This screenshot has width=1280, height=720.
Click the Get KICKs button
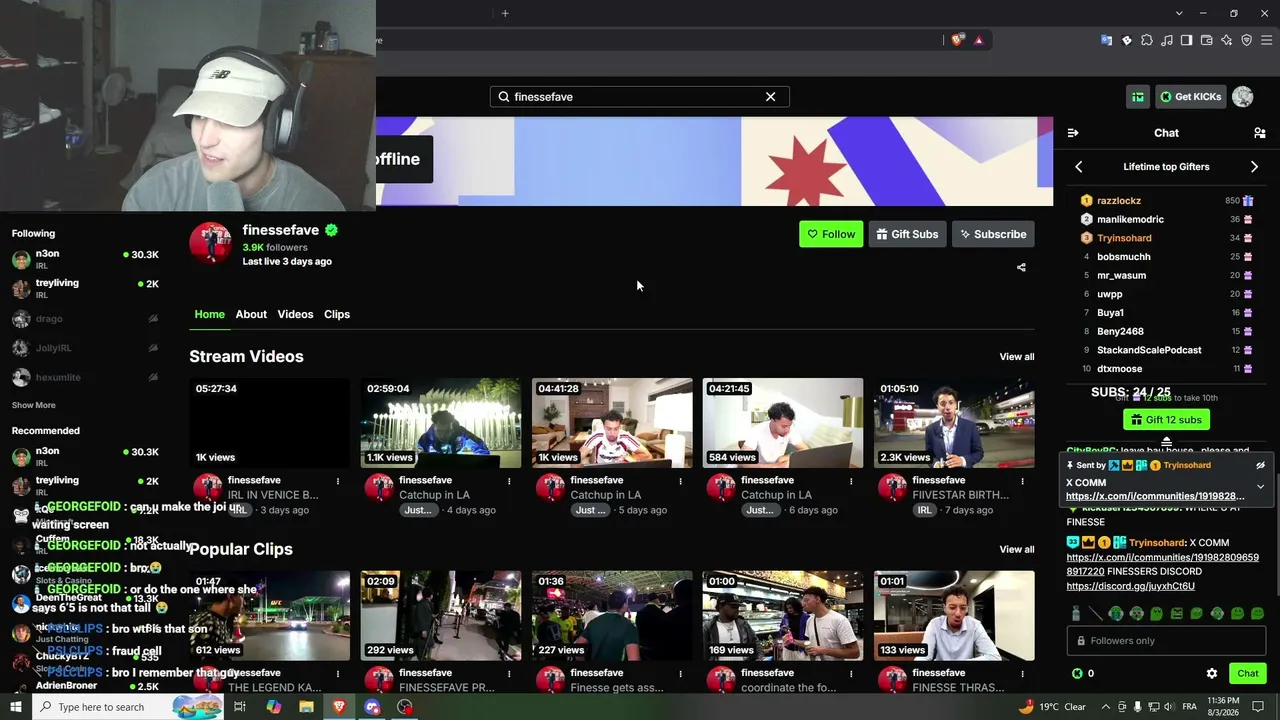[x=1191, y=97]
